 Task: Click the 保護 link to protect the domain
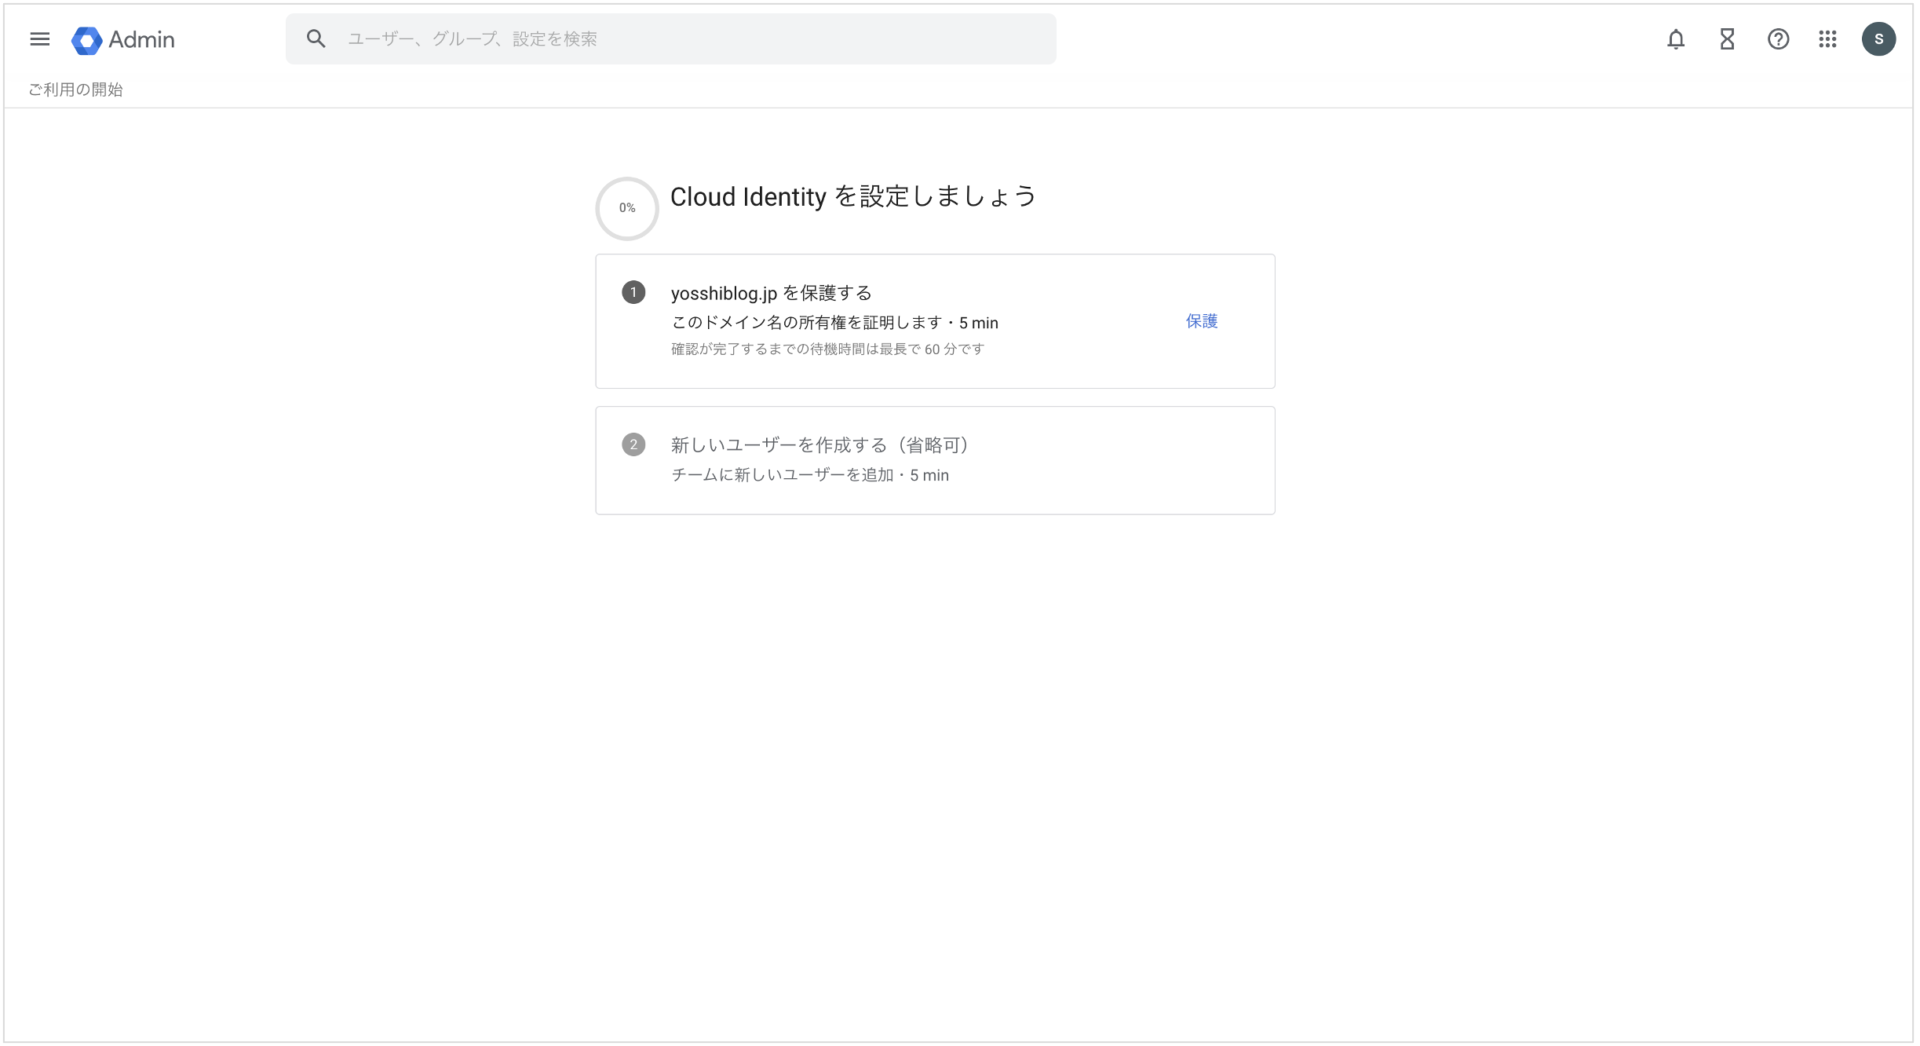click(x=1201, y=321)
